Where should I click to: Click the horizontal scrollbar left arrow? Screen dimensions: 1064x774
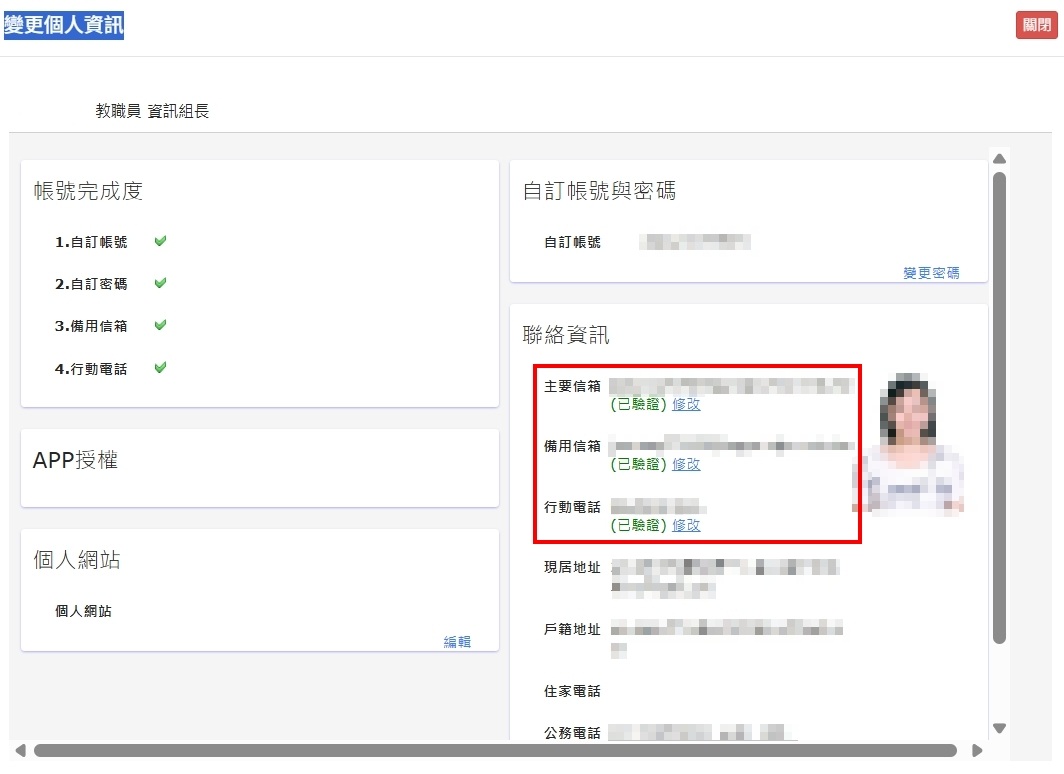point(20,750)
